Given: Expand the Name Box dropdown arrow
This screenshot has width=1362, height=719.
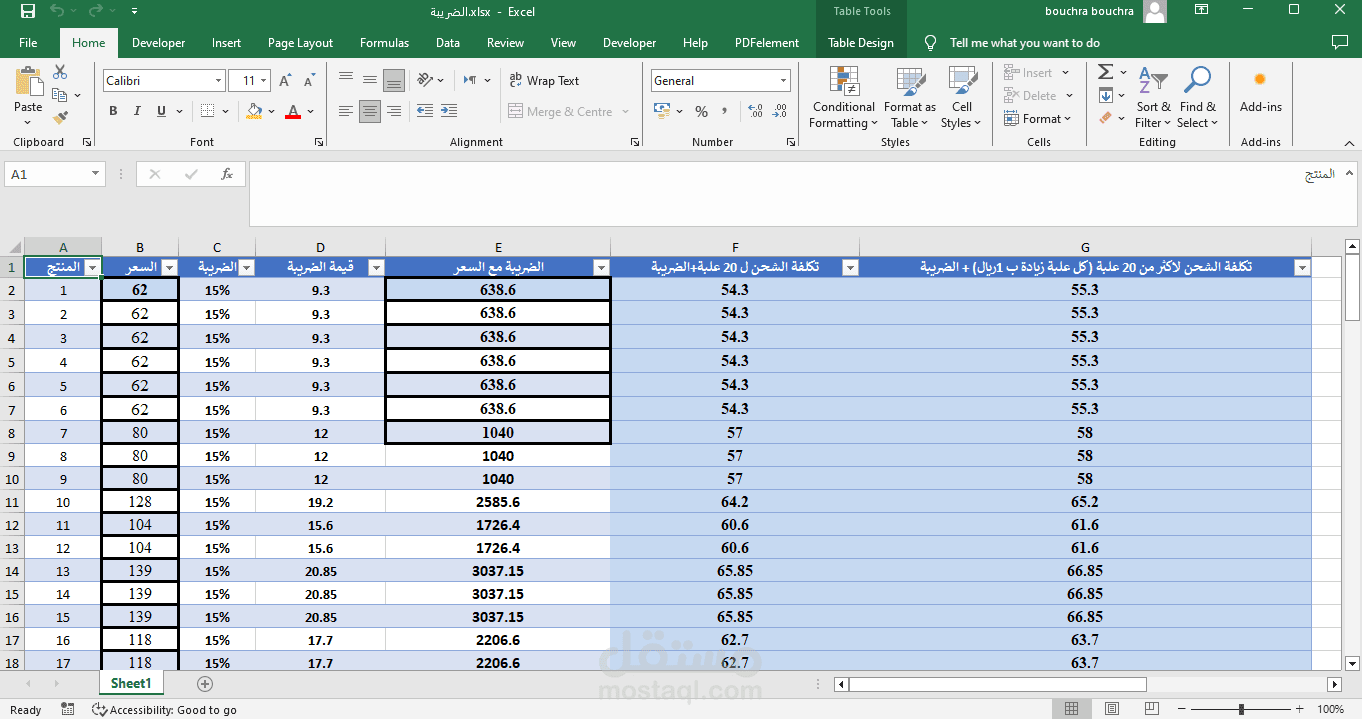Looking at the screenshot, I should click(x=96, y=174).
